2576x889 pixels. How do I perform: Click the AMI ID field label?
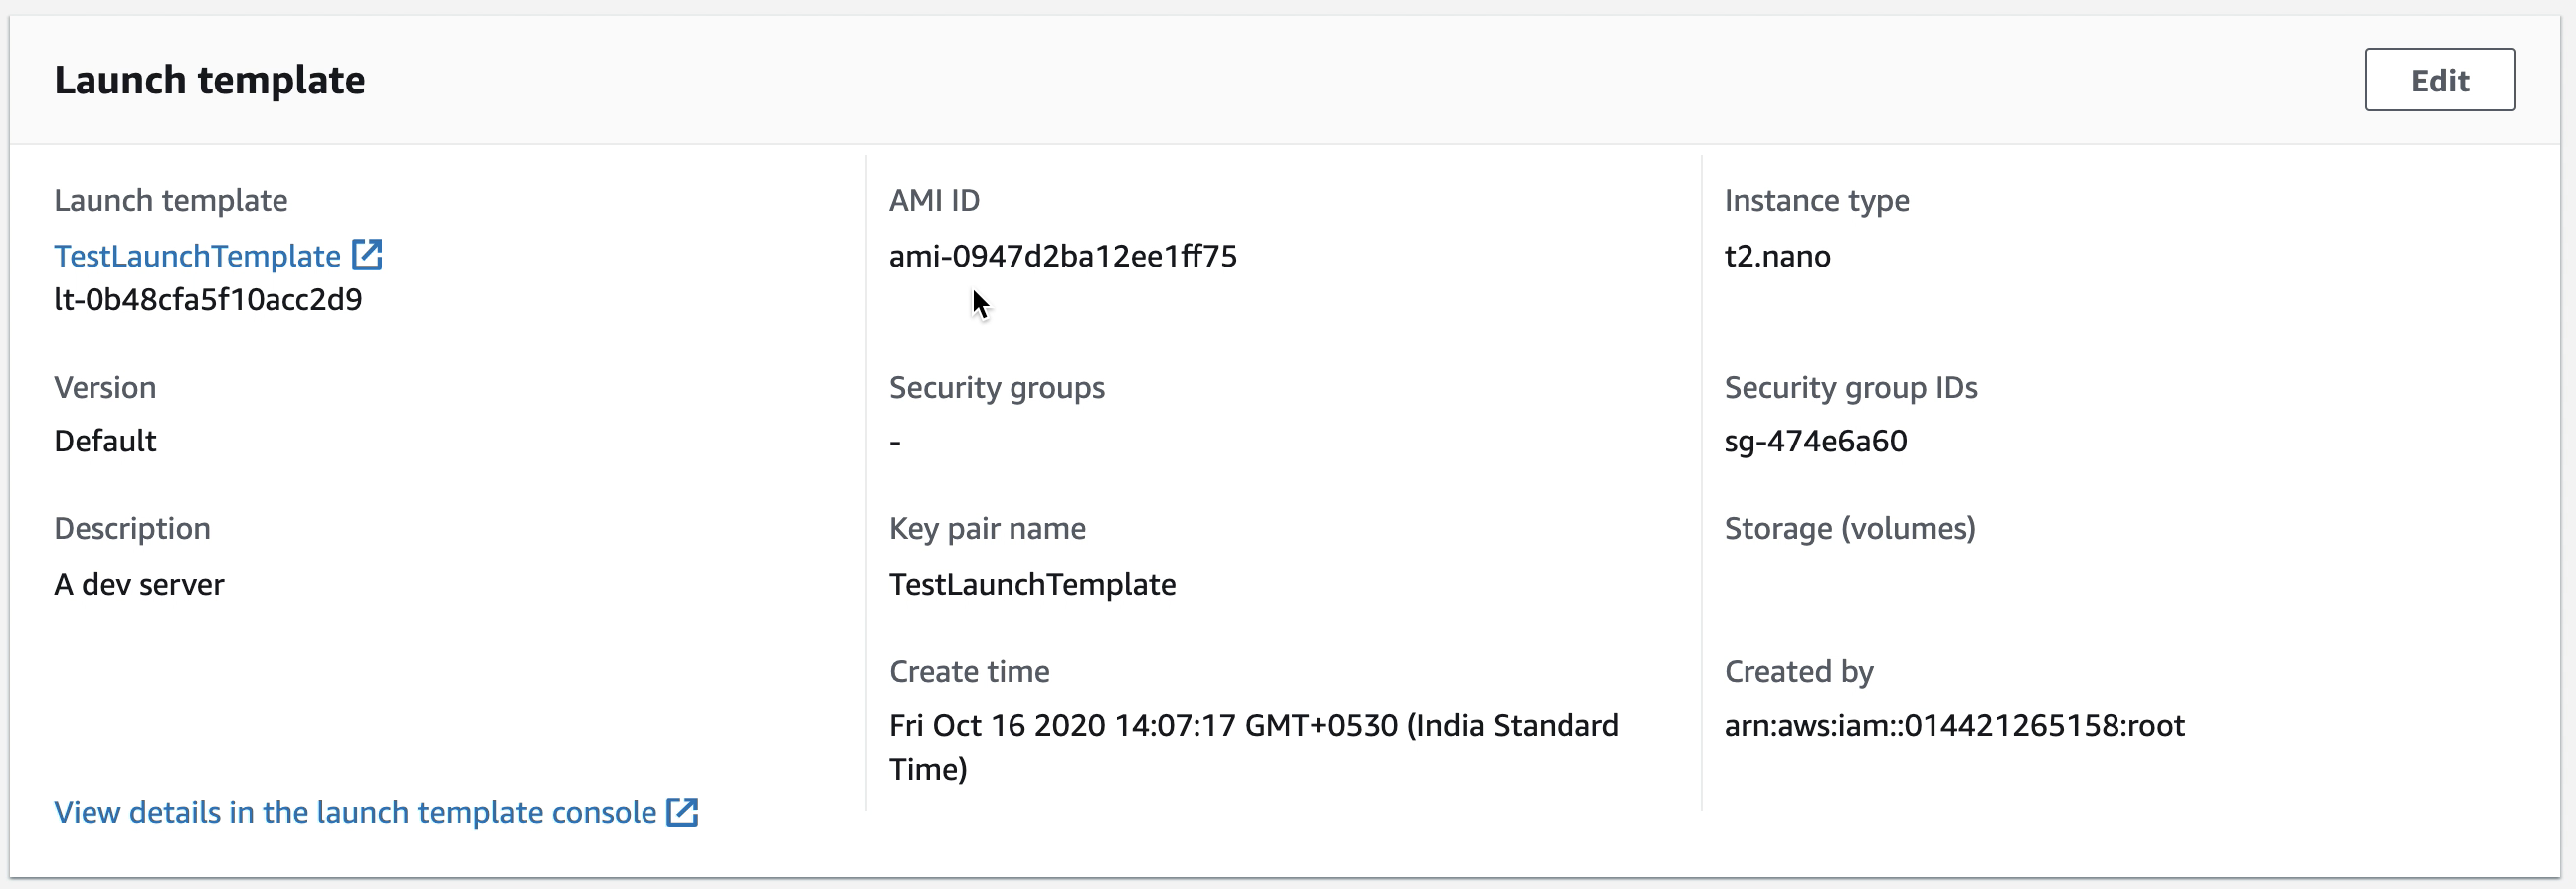[934, 201]
